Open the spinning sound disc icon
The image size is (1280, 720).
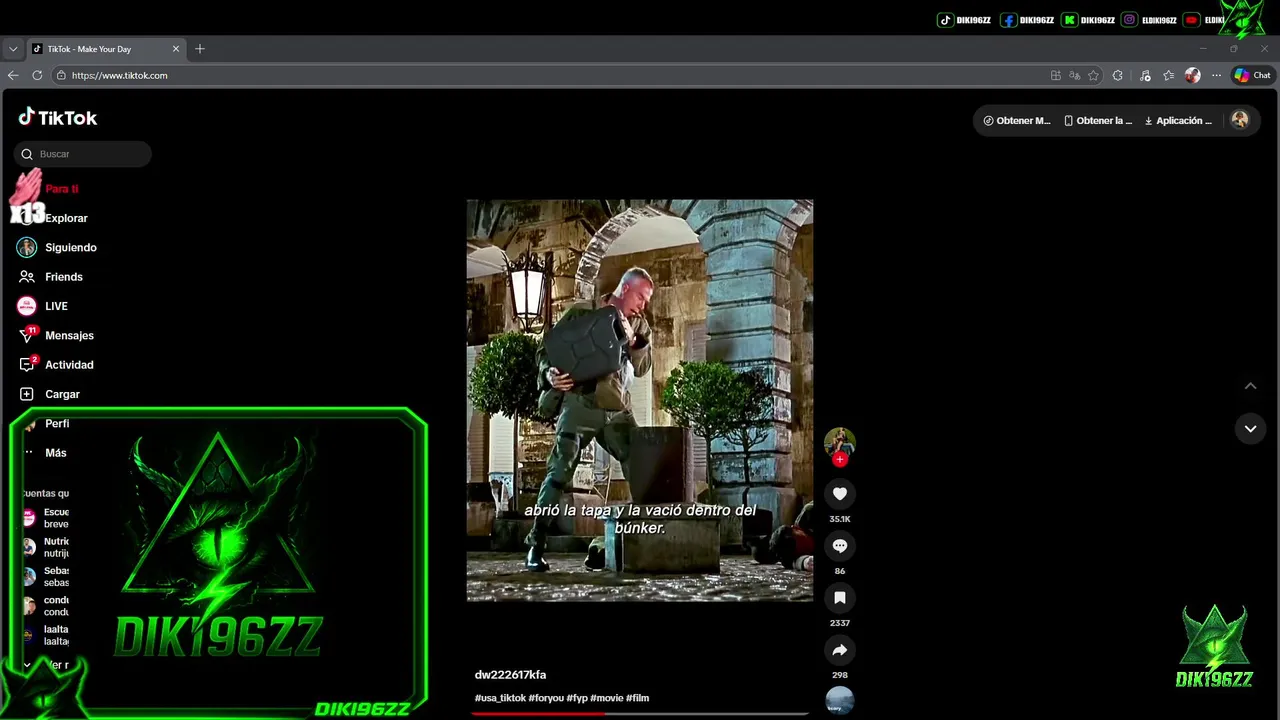tap(840, 700)
